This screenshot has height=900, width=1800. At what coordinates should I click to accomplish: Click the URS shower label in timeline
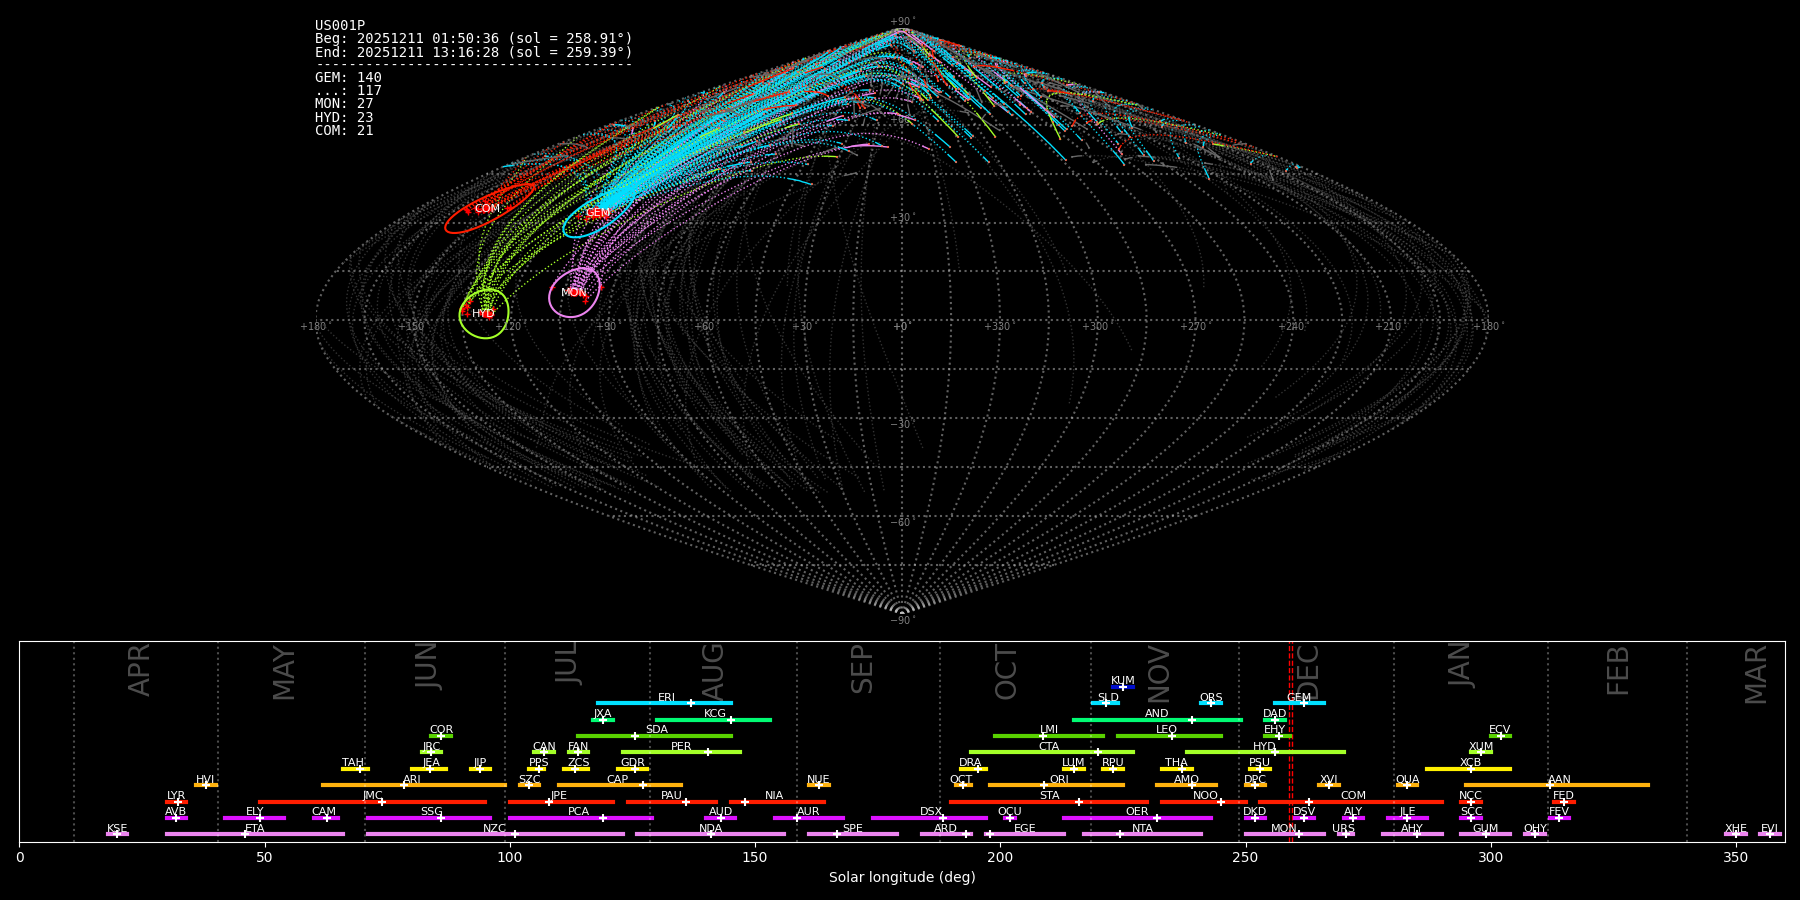1343,829
